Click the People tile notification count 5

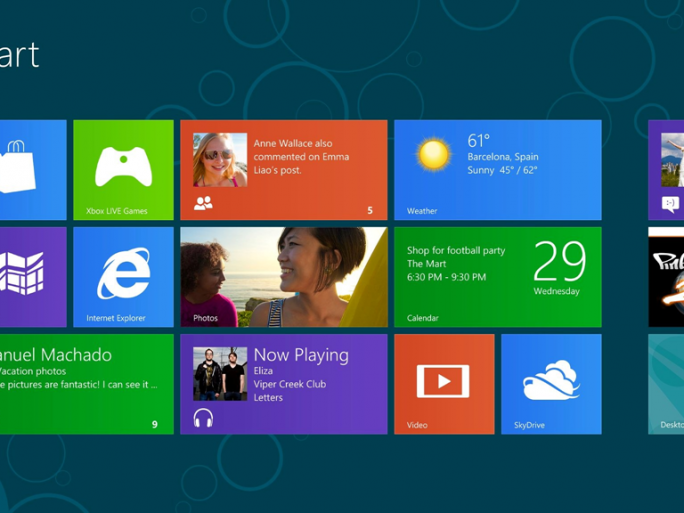coord(370,210)
